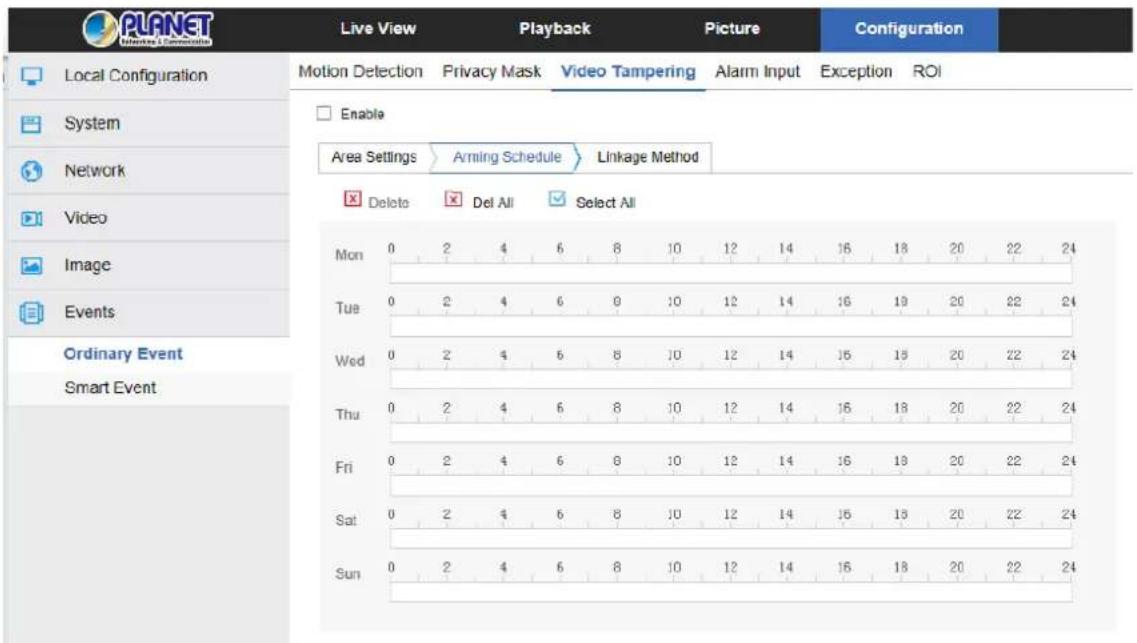Click the Monday schedule timeline bar
1137x643 pixels.
click(731, 273)
